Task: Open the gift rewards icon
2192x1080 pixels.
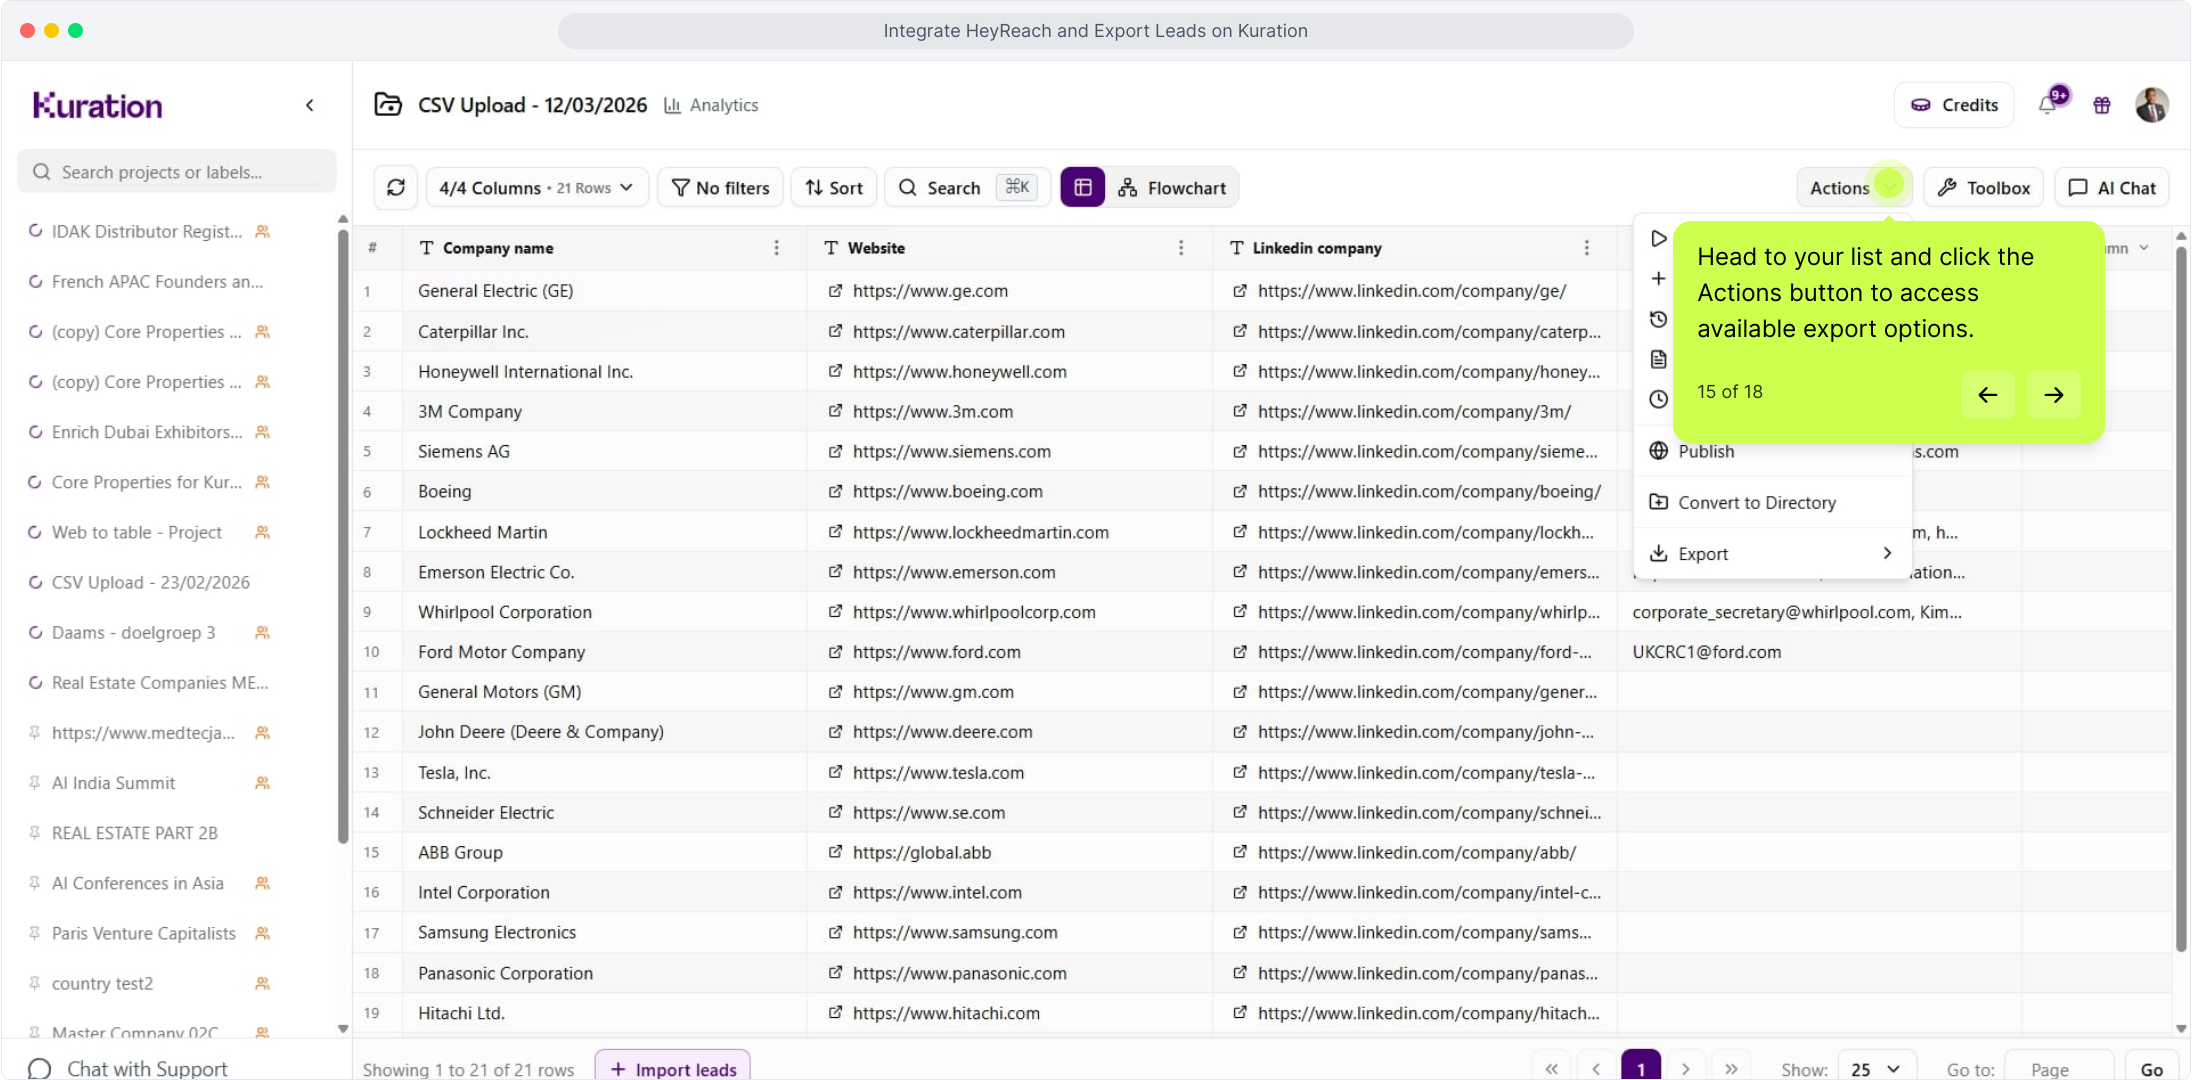Action: (x=2102, y=105)
